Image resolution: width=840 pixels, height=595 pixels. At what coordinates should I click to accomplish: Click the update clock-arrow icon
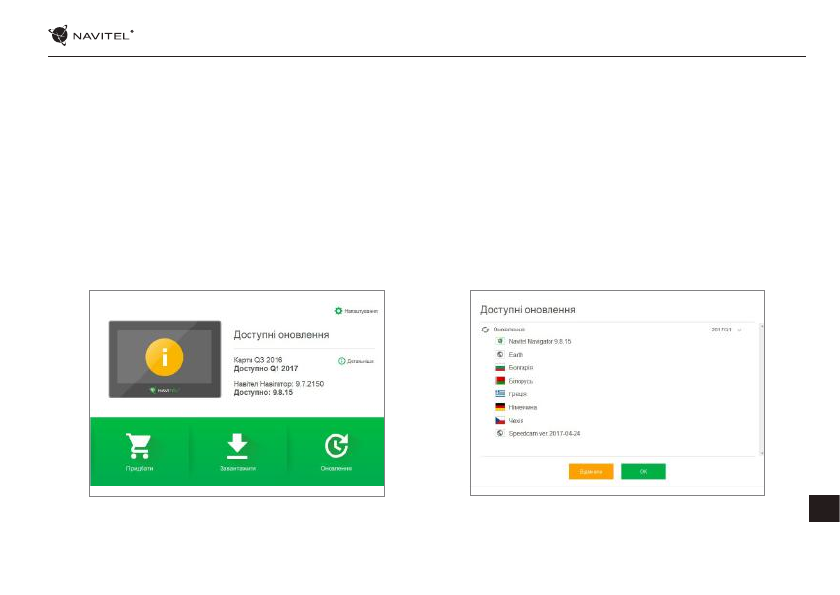point(336,446)
